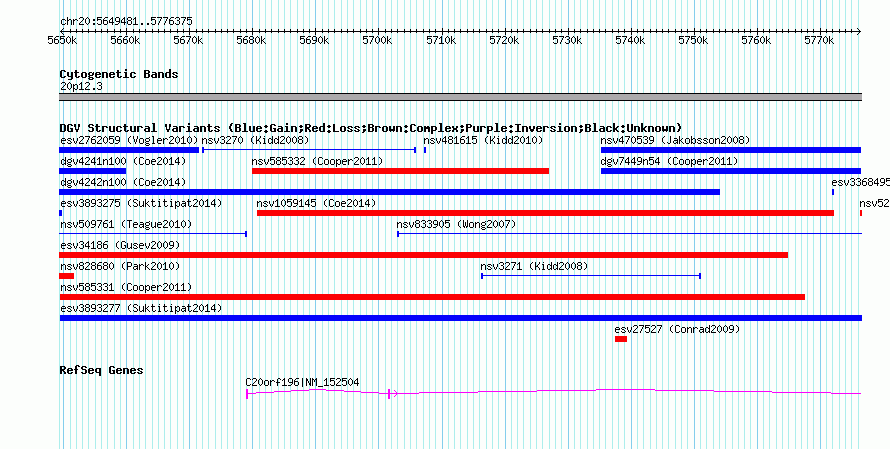Open the nsv3270 (Kidd2008) label

pyautogui.click(x=255, y=140)
